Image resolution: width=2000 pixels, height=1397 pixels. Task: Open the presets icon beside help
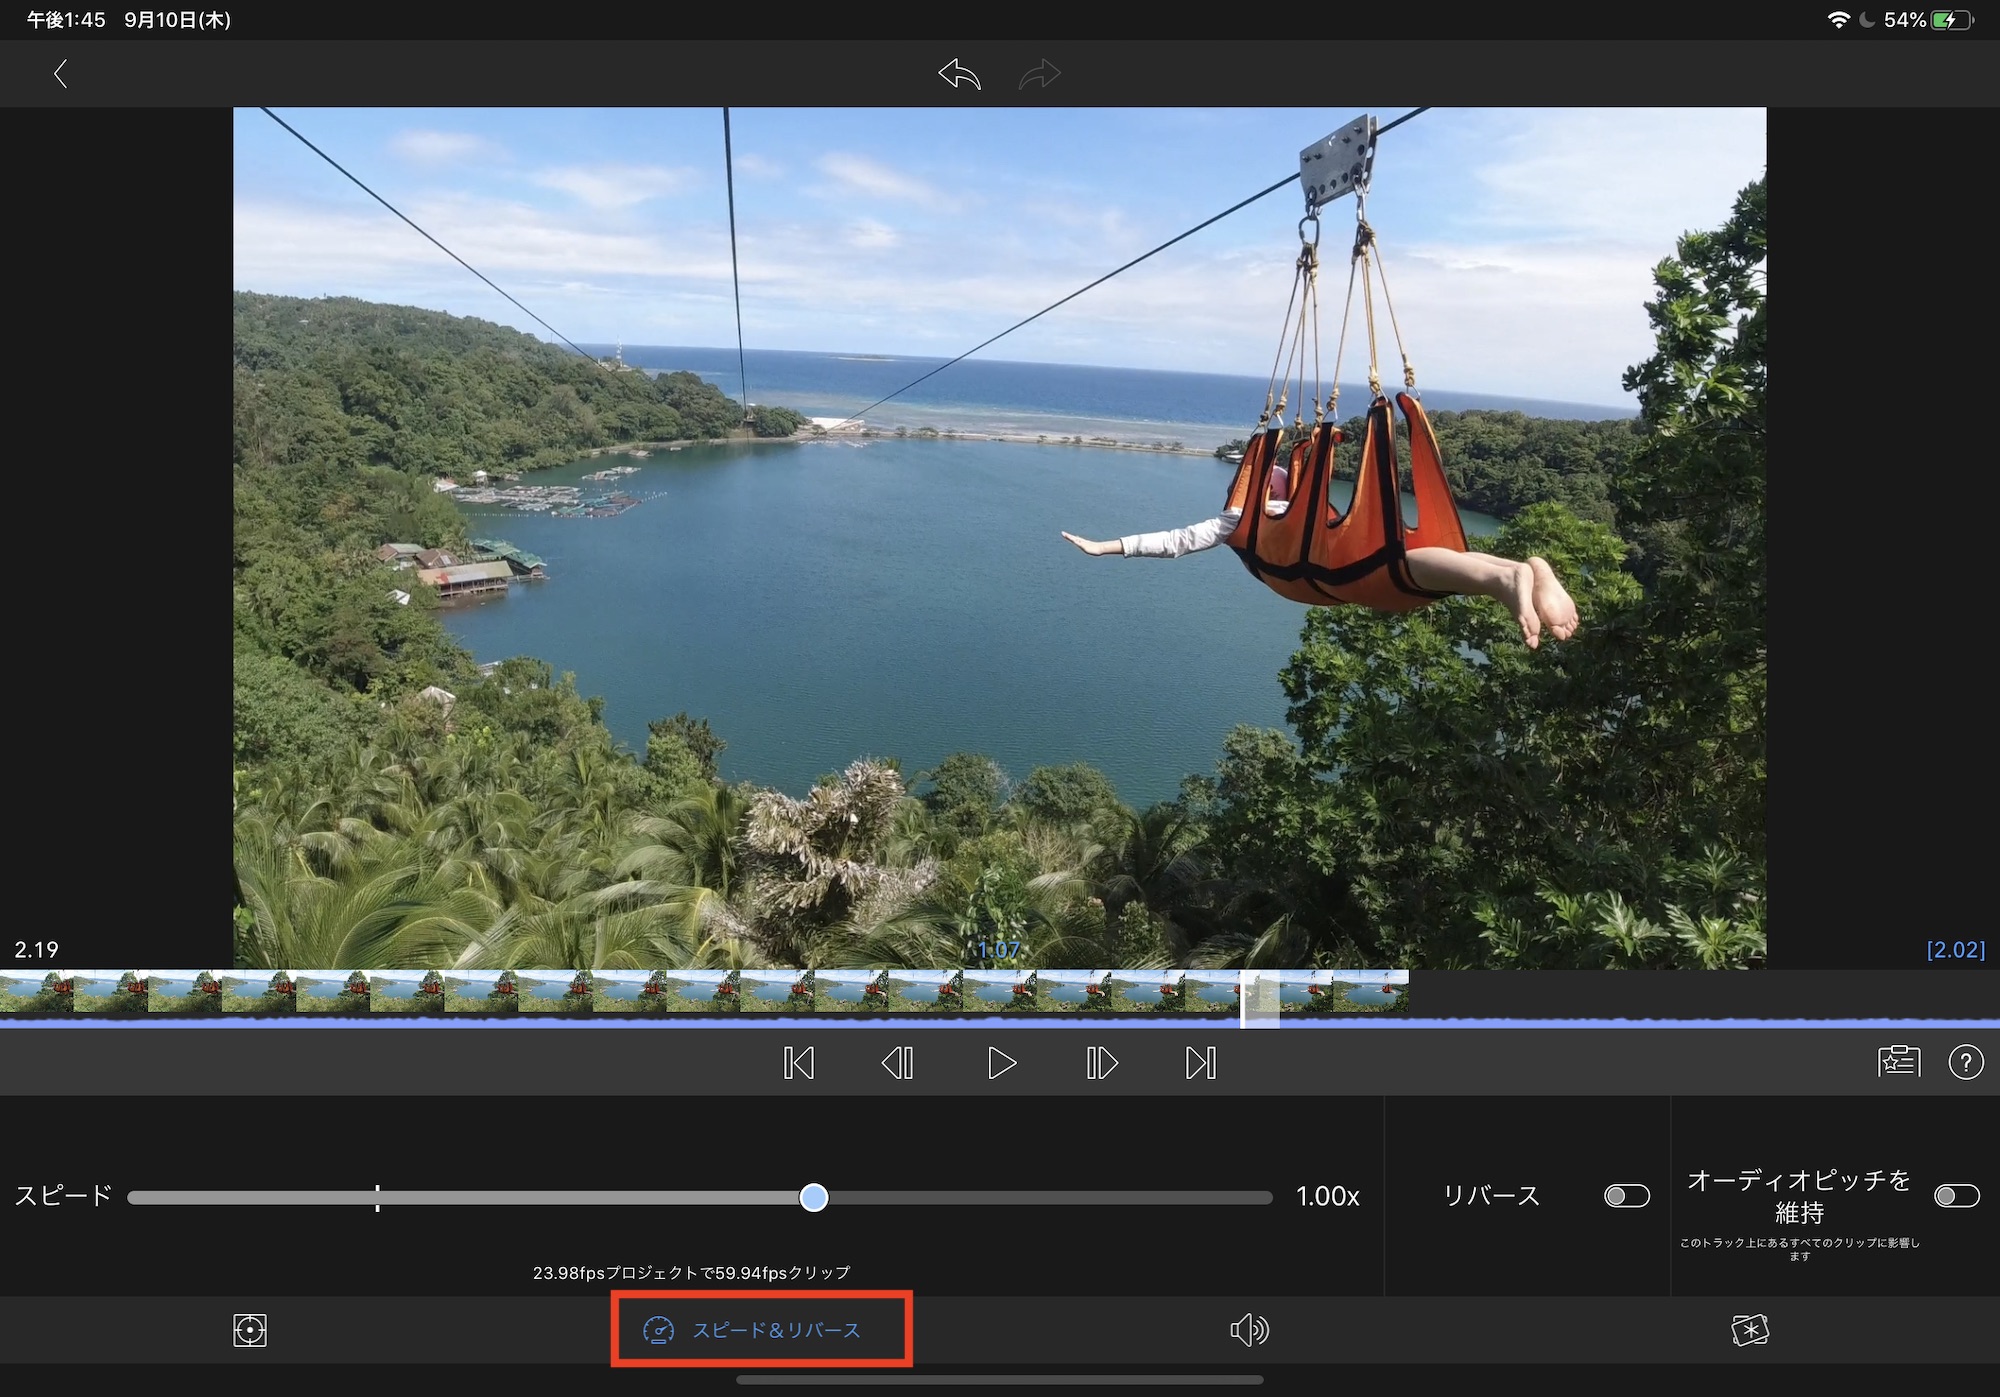pyautogui.click(x=1898, y=1062)
